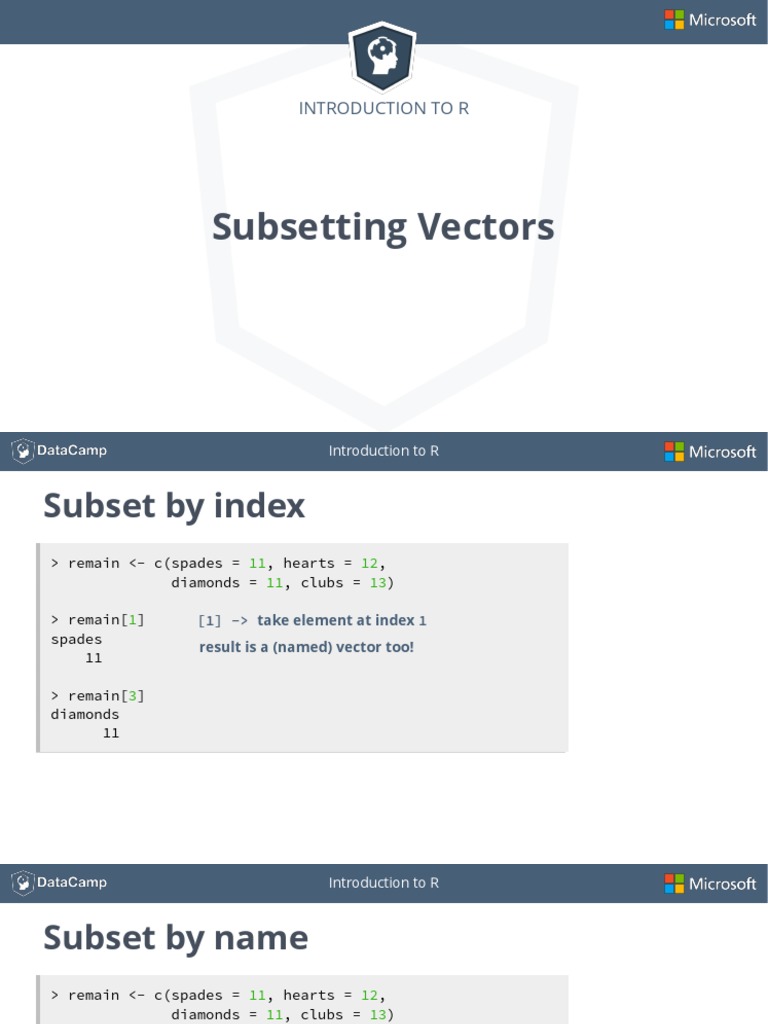
Task: Click the Microsoft logo on Subset by index slide
Action: click(x=710, y=451)
